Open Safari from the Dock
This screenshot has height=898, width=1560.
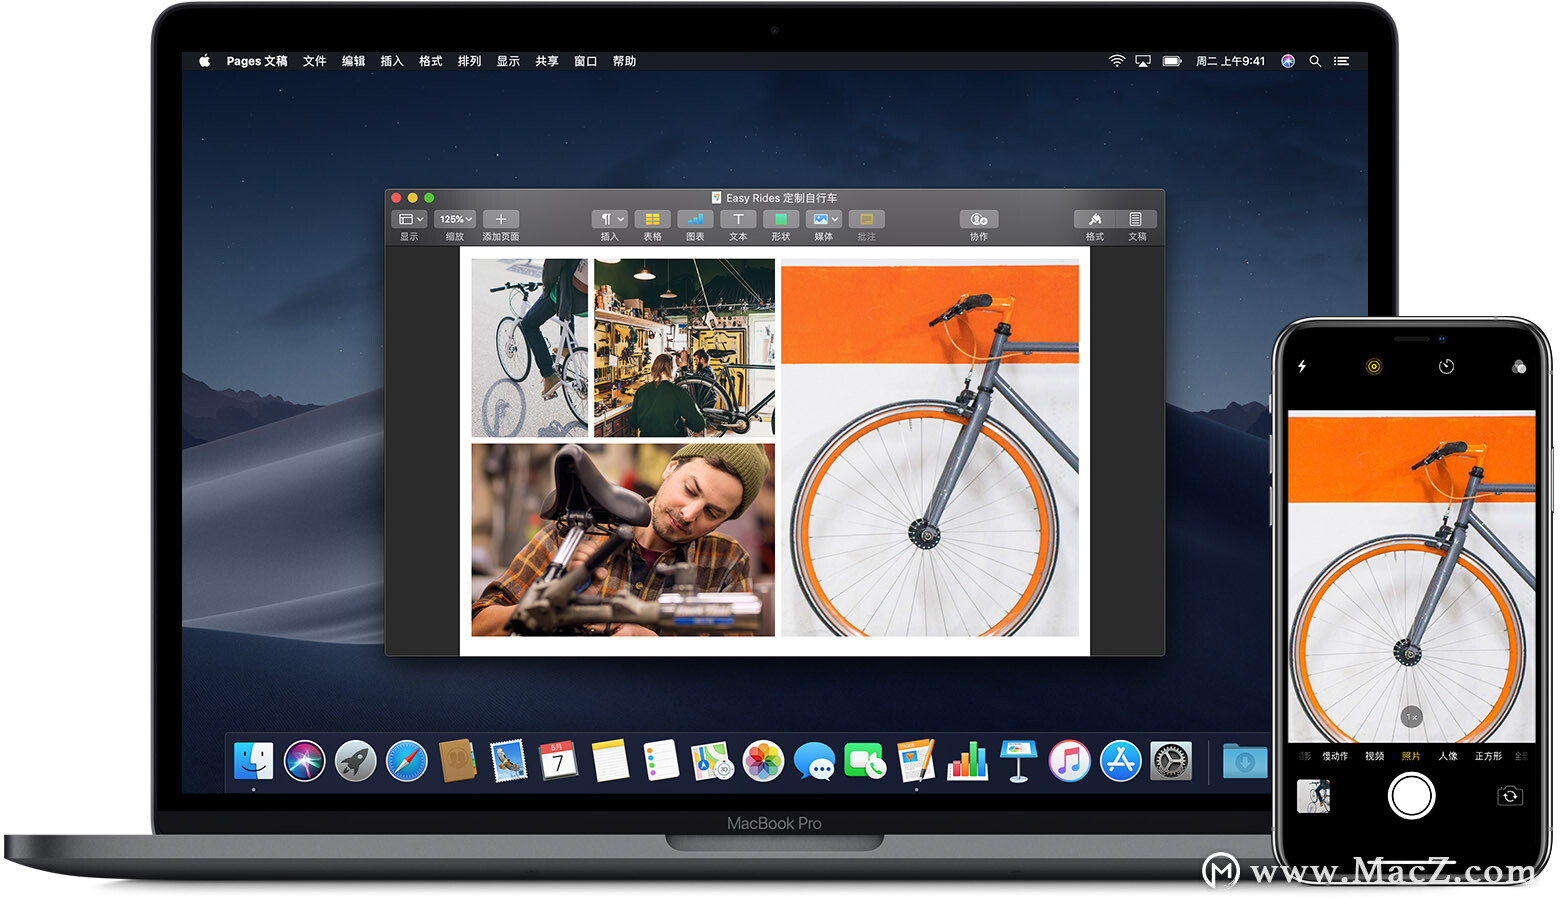click(x=406, y=761)
